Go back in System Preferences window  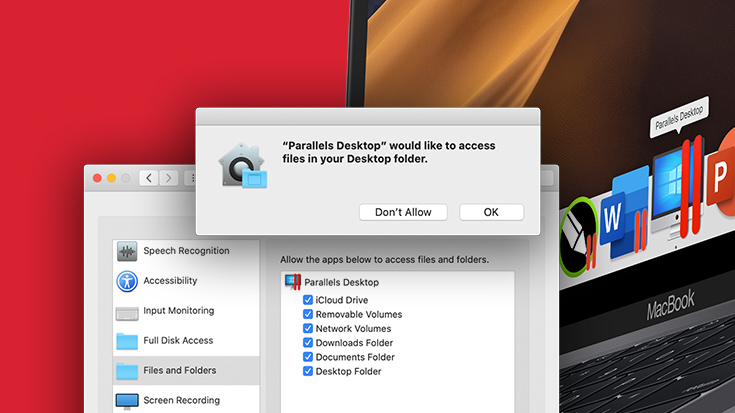point(149,178)
